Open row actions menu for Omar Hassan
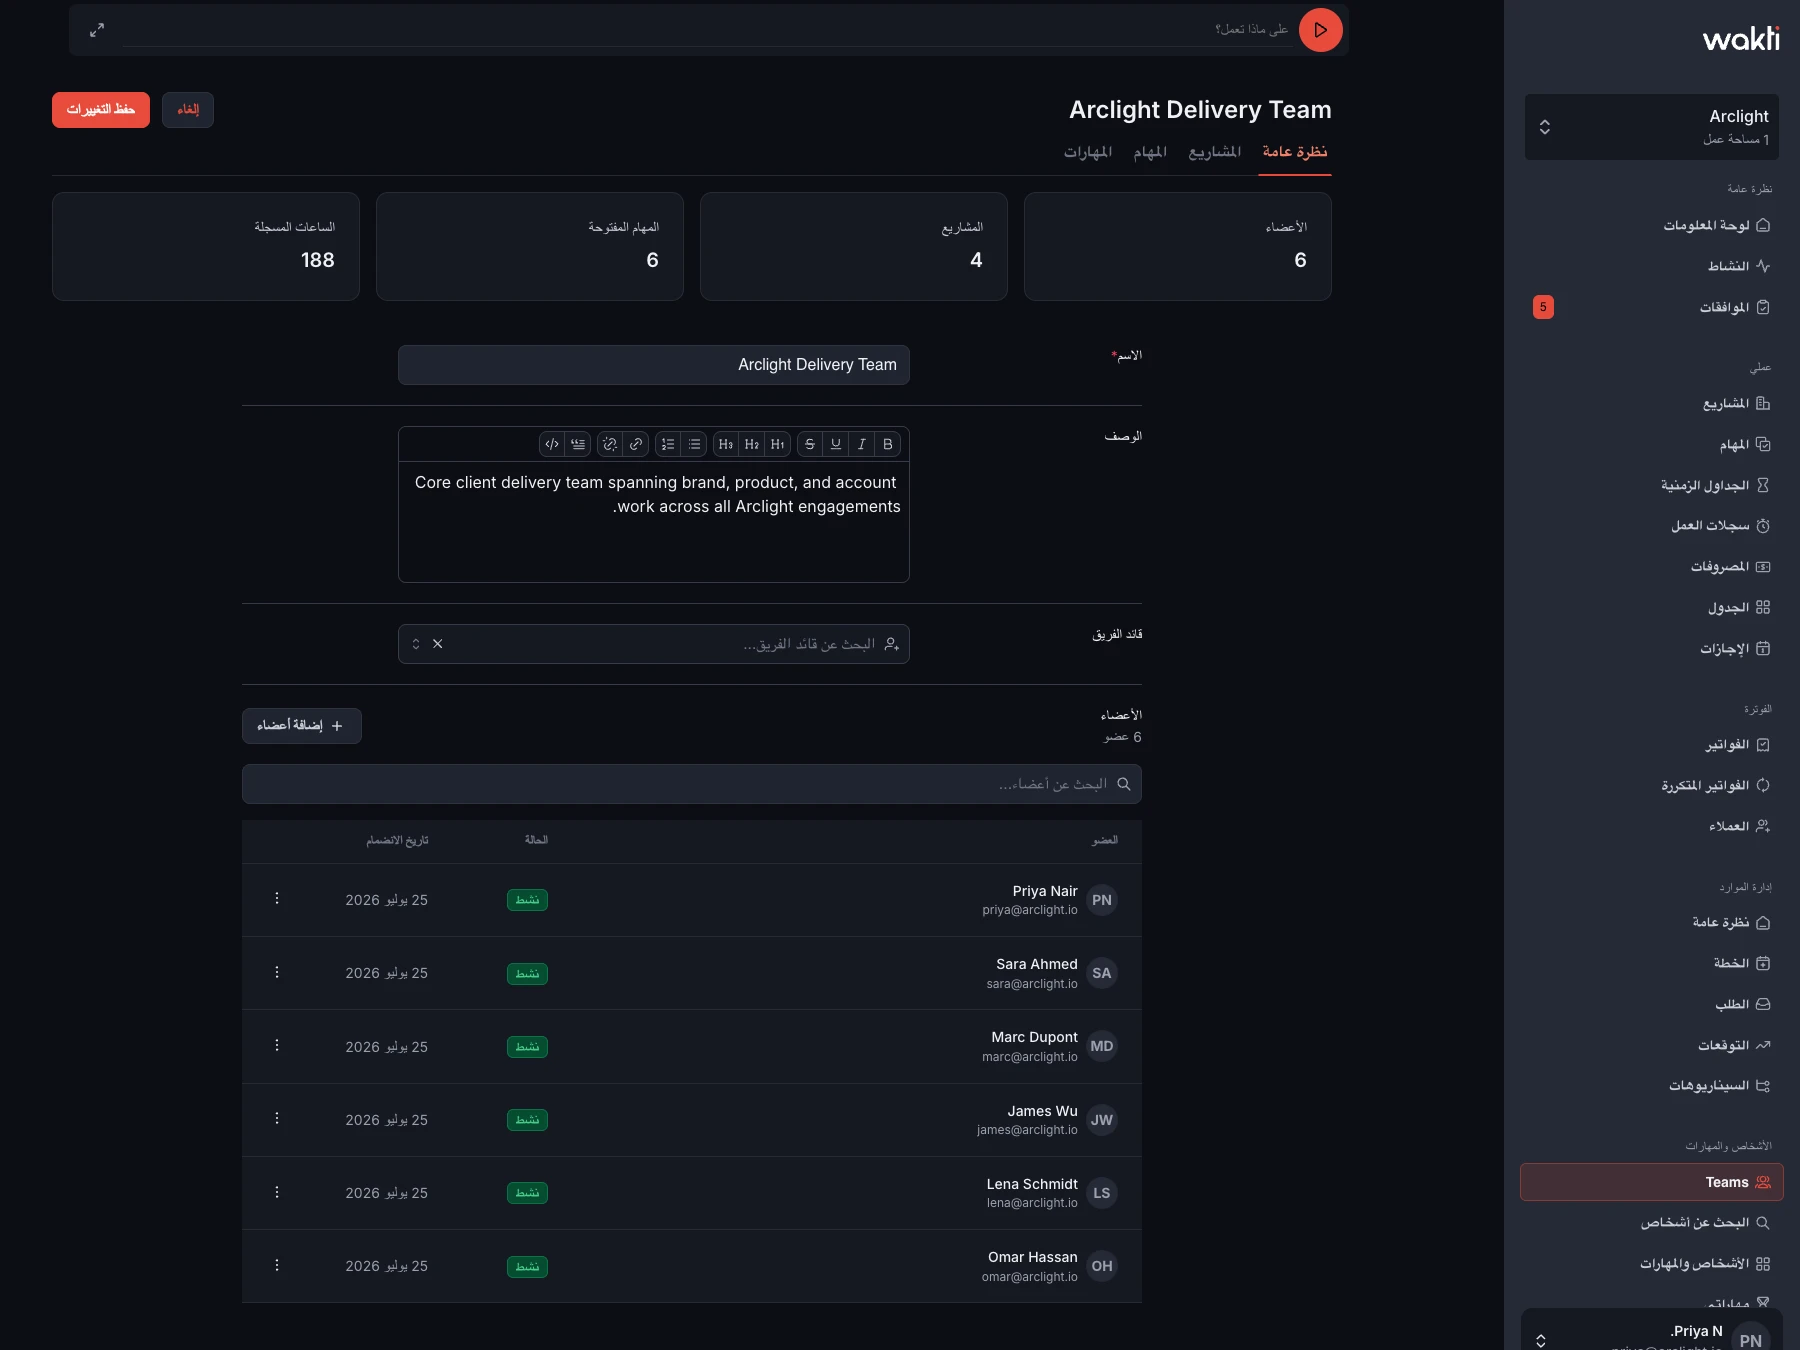Viewport: 1800px width, 1350px height. click(277, 1266)
